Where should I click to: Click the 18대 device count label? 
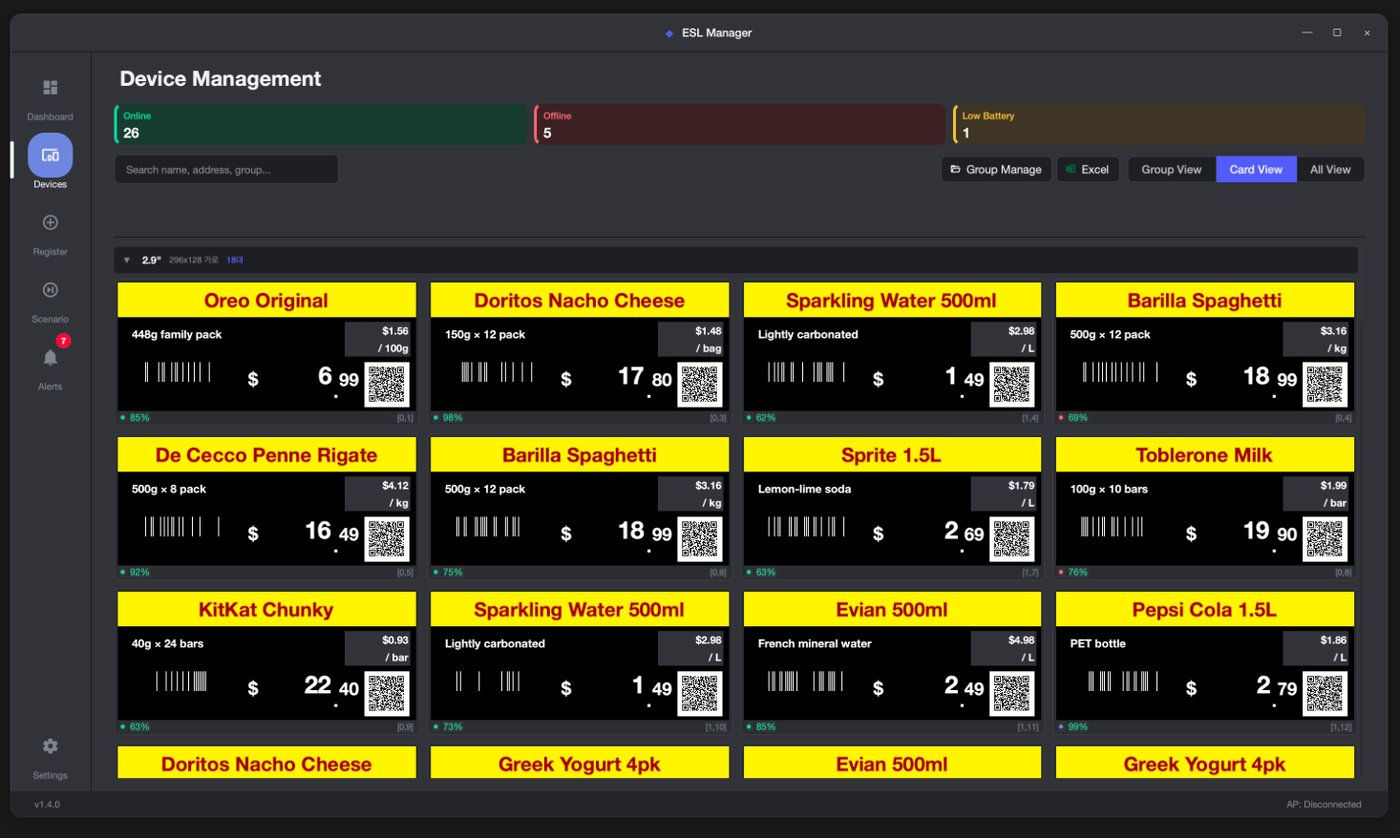point(235,260)
